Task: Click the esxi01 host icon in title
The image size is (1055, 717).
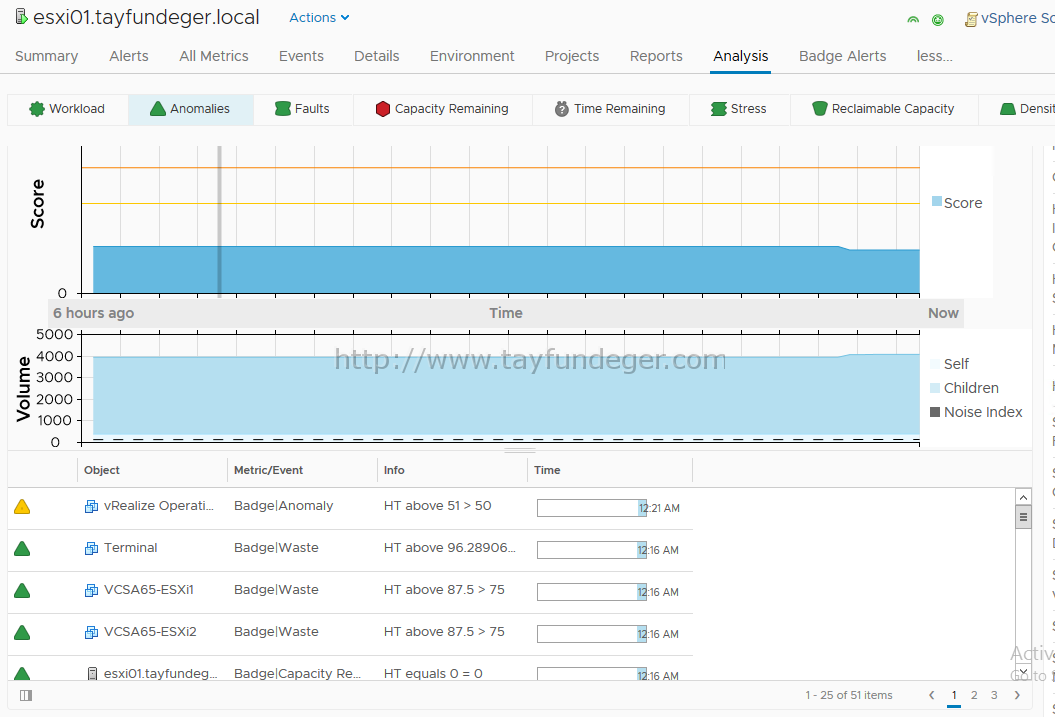Action: pos(22,17)
